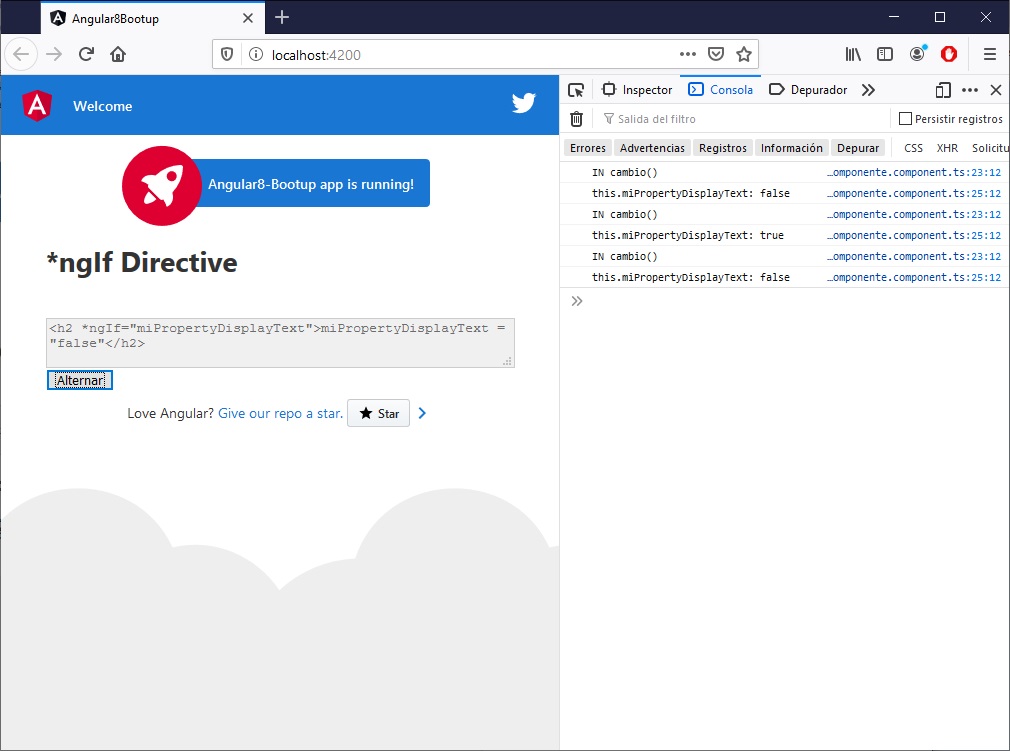Image resolution: width=1010 pixels, height=751 pixels.
Task: Click the Alternar button
Action: (x=79, y=380)
